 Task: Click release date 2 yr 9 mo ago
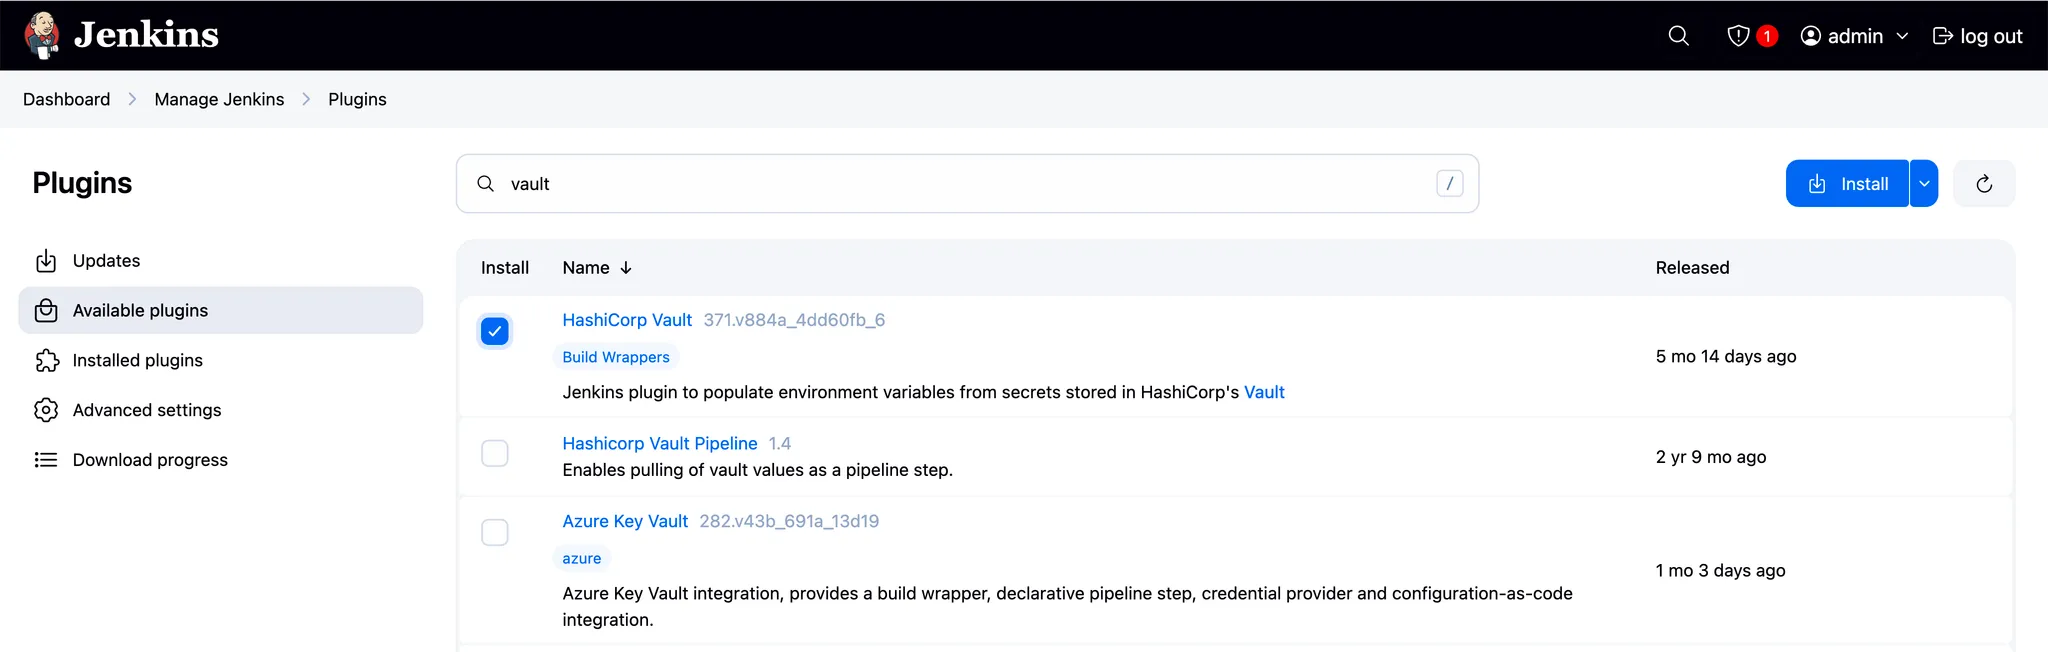tap(1711, 457)
